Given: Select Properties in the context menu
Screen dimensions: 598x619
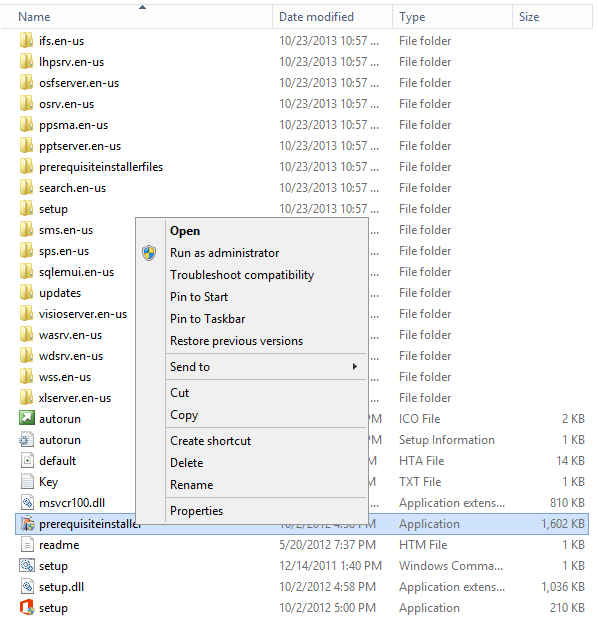Looking at the screenshot, I should point(196,511).
